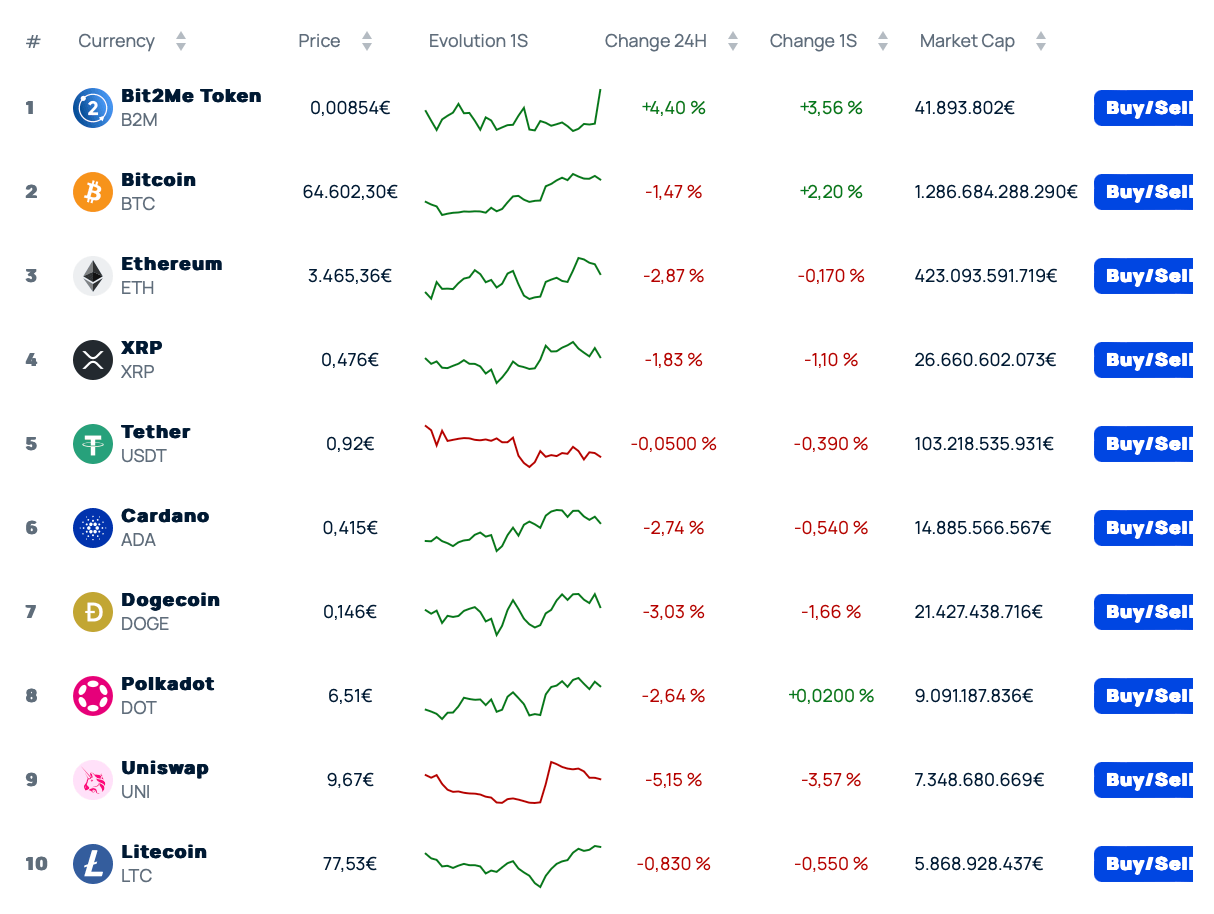Open the Price column sort control
The width and height of the screenshot is (1214, 914).
[x=366, y=41]
